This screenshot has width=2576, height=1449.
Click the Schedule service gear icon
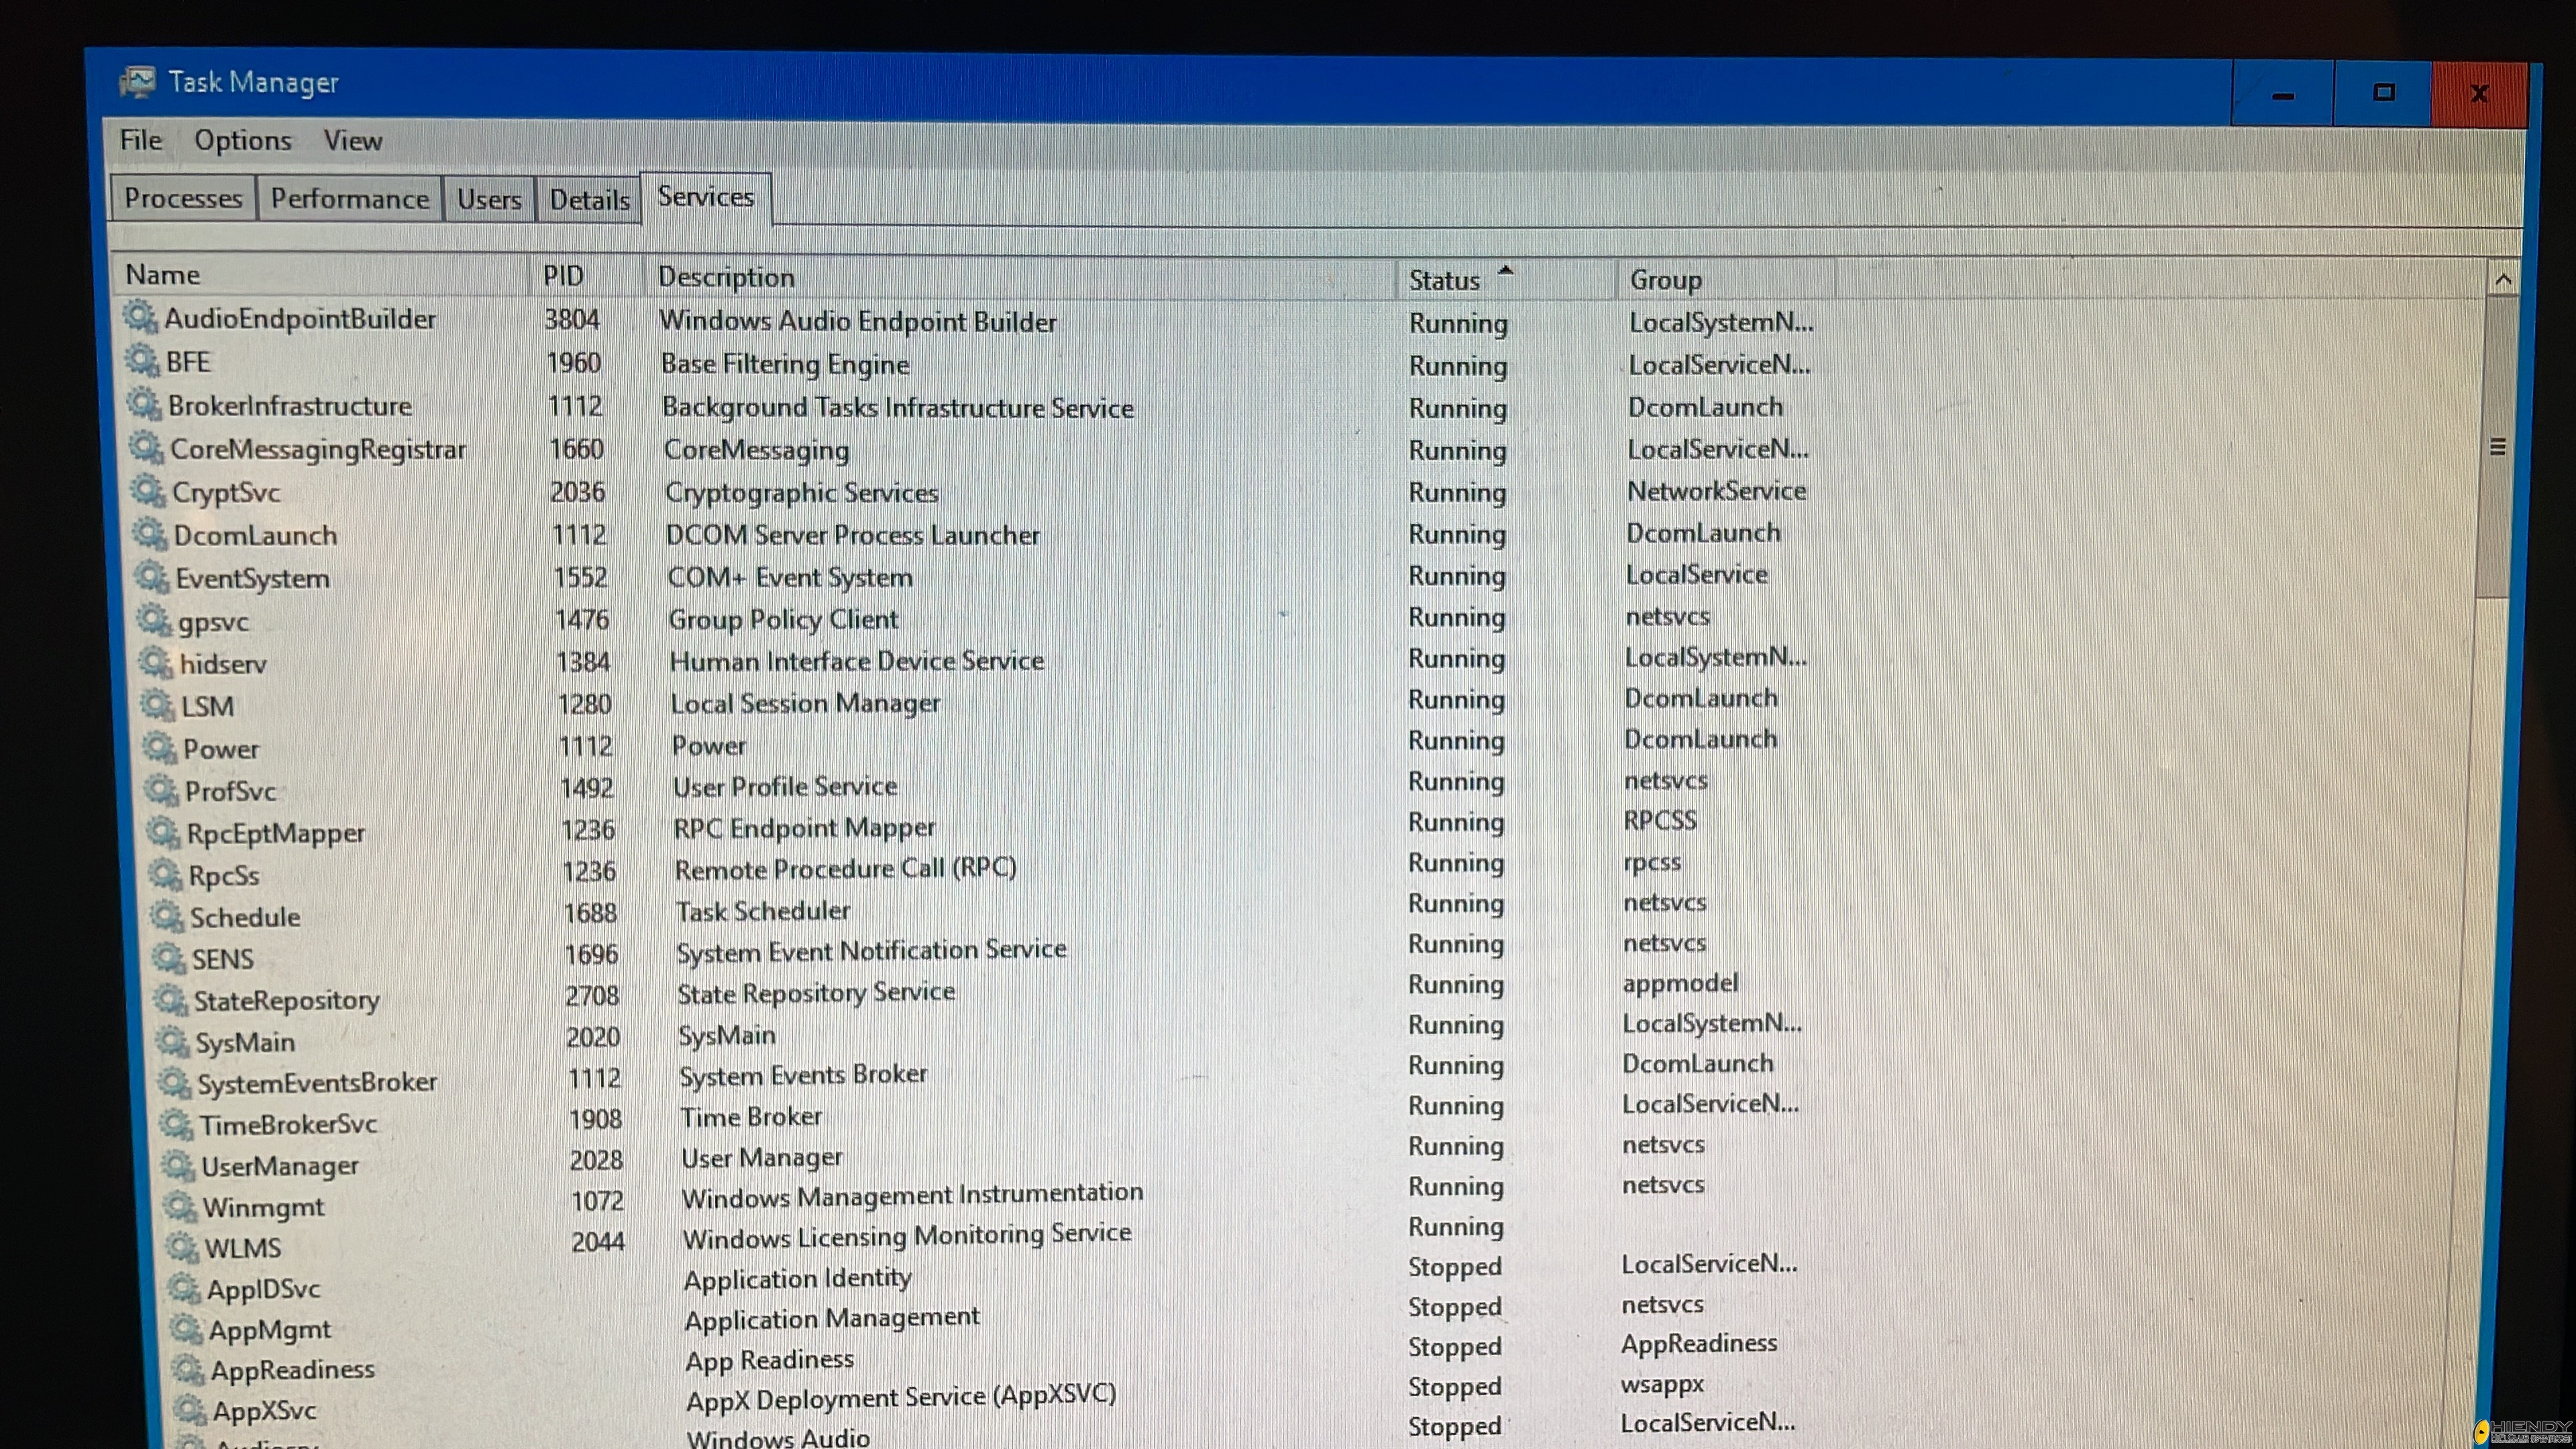[x=166, y=915]
